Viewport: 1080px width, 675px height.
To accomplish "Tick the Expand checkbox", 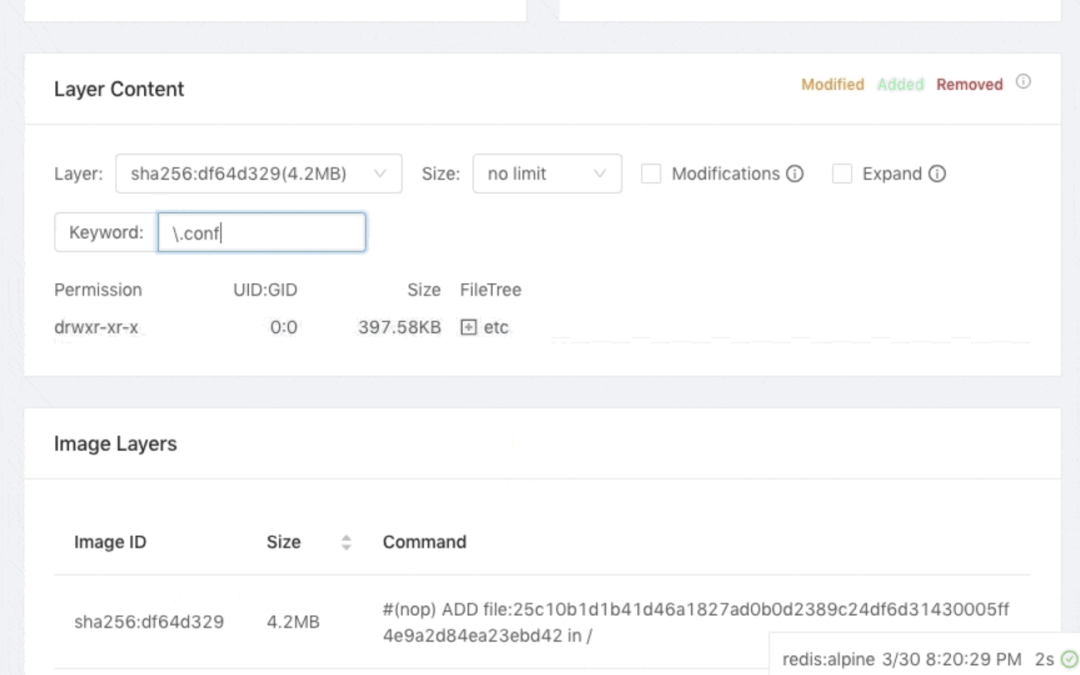I will pyautogui.click(x=842, y=174).
